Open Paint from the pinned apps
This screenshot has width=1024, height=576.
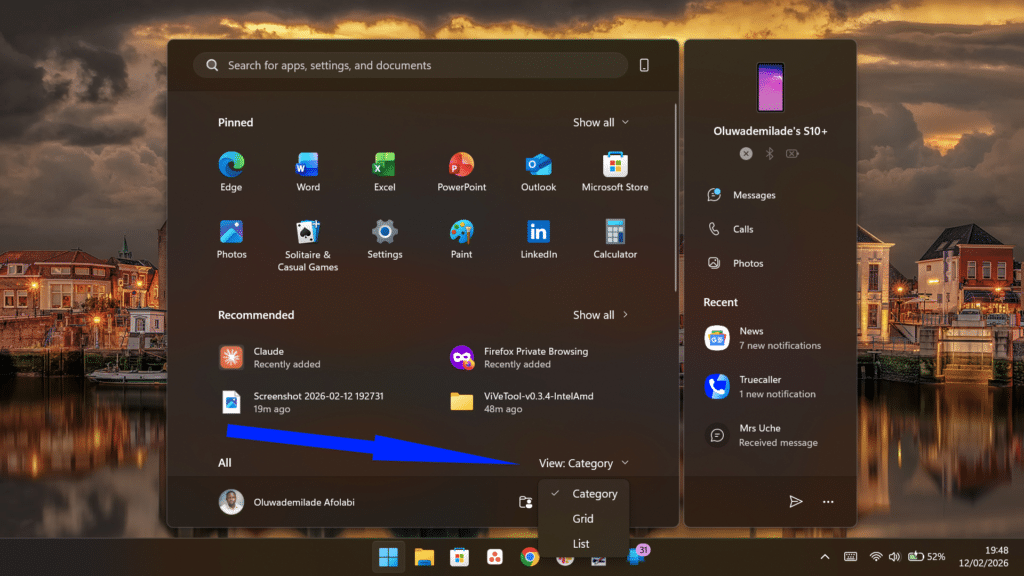(x=461, y=238)
